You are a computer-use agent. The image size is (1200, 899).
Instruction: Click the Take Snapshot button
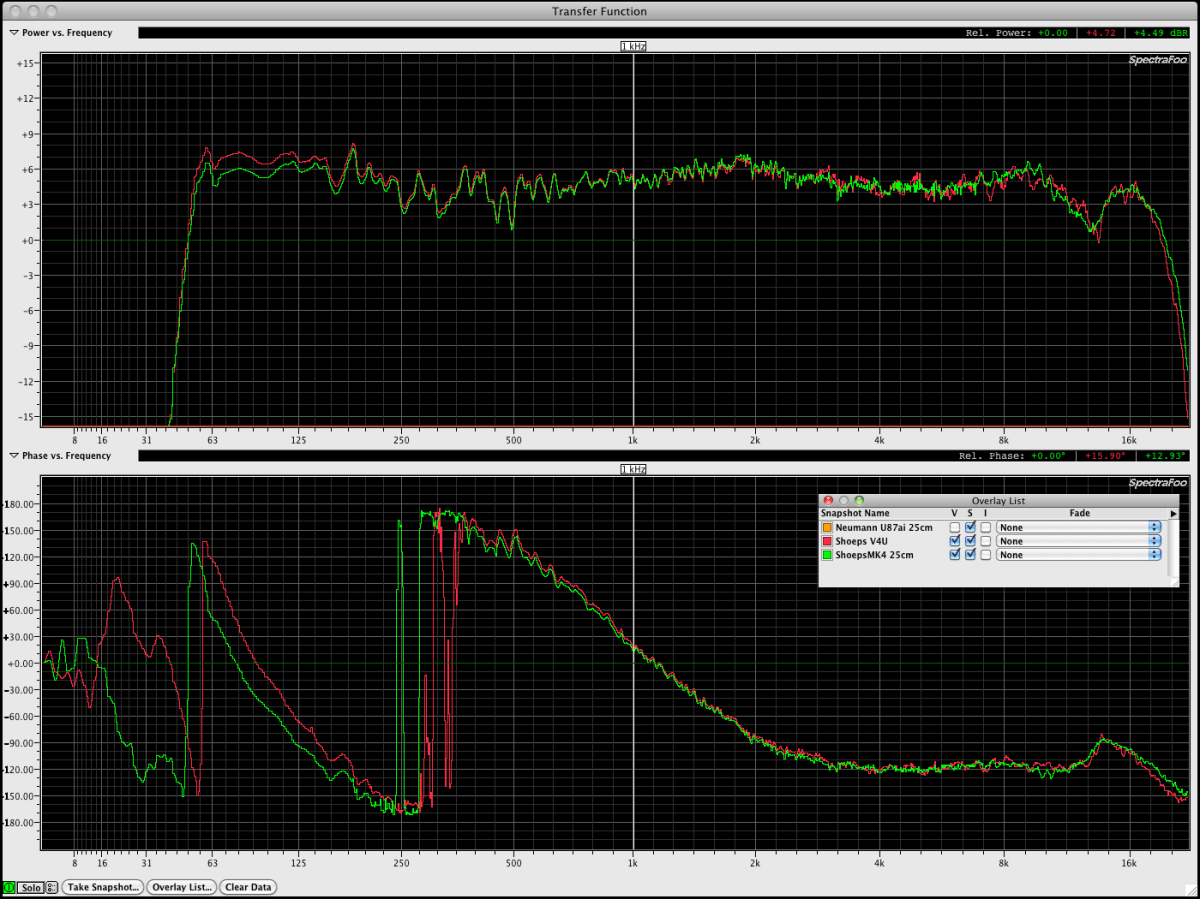click(x=102, y=887)
